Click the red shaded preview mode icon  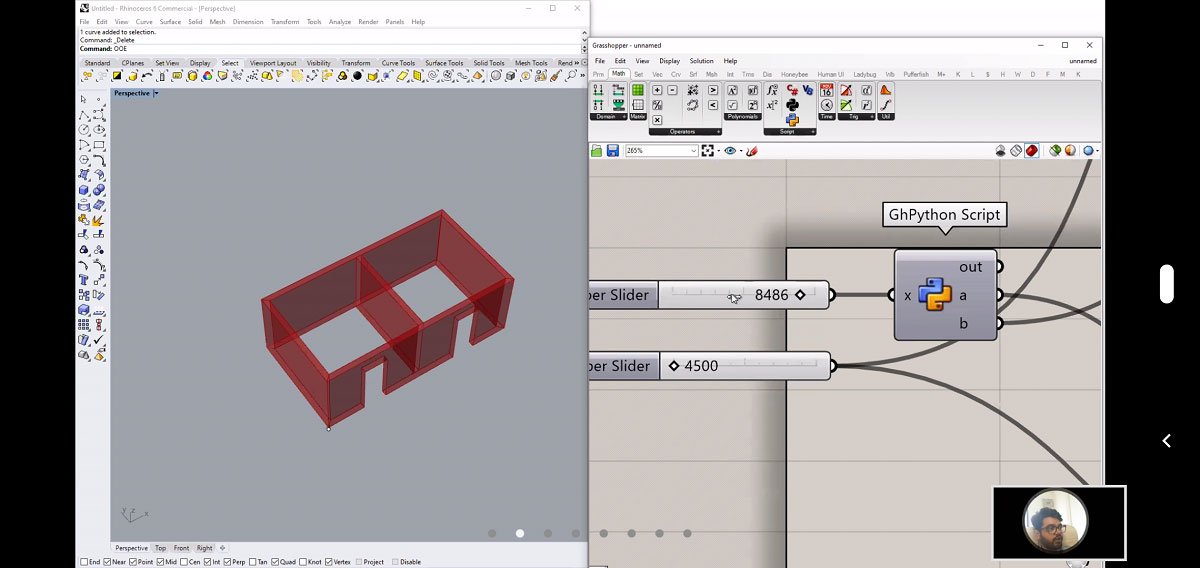point(1031,151)
